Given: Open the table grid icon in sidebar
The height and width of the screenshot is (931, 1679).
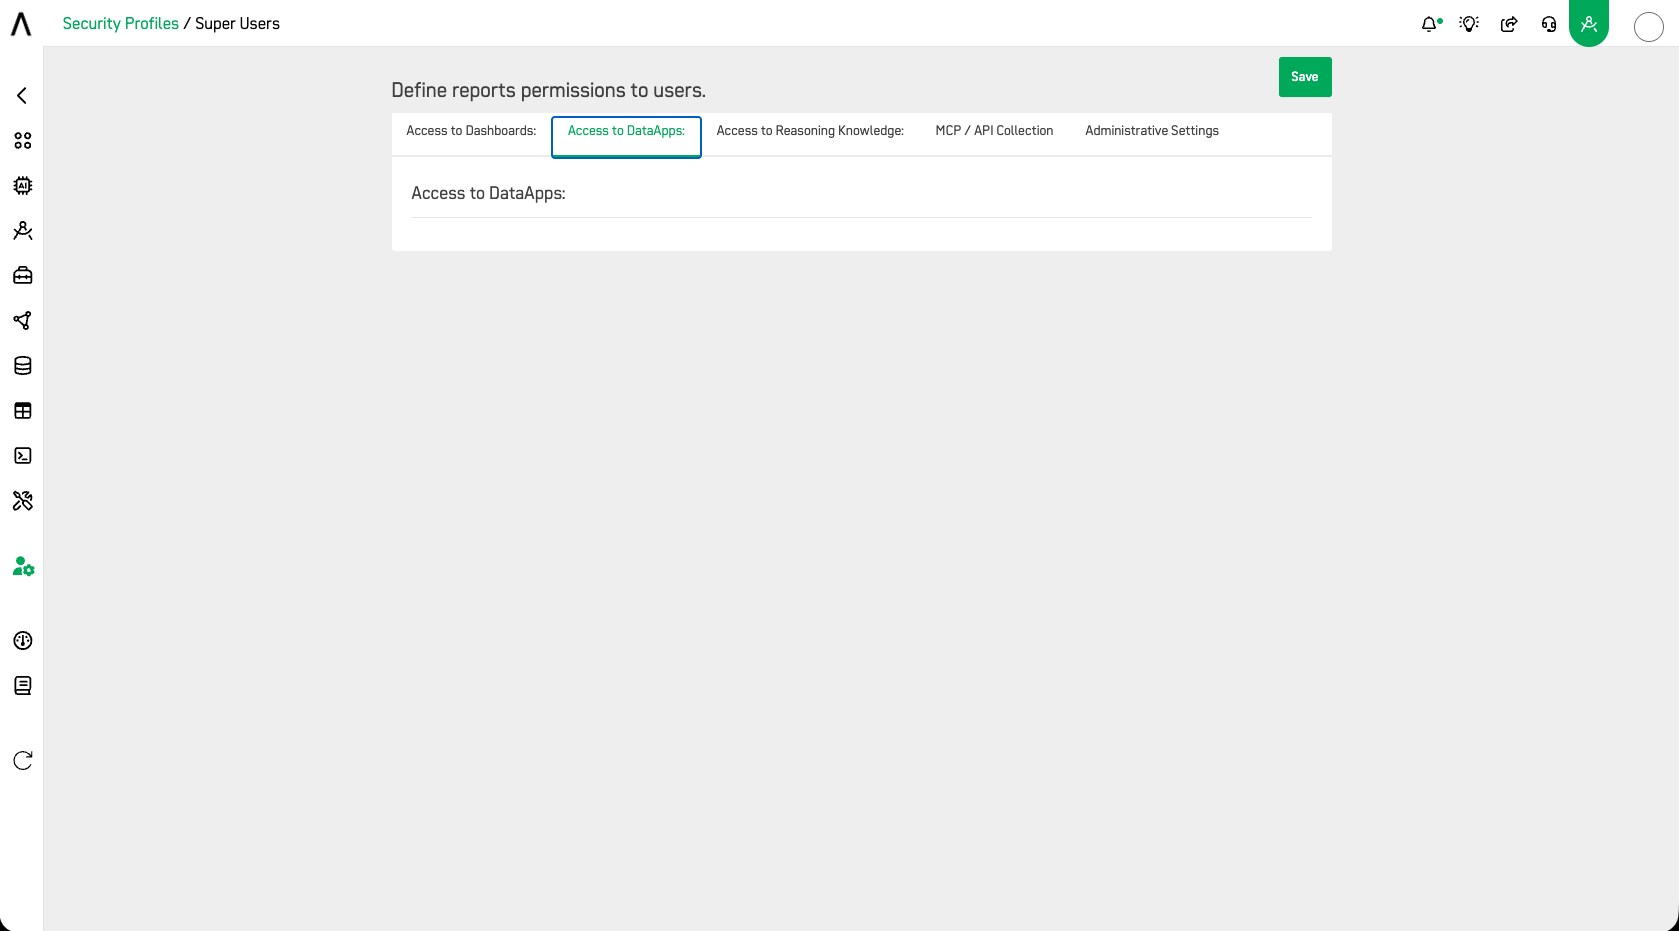Looking at the screenshot, I should coord(22,411).
